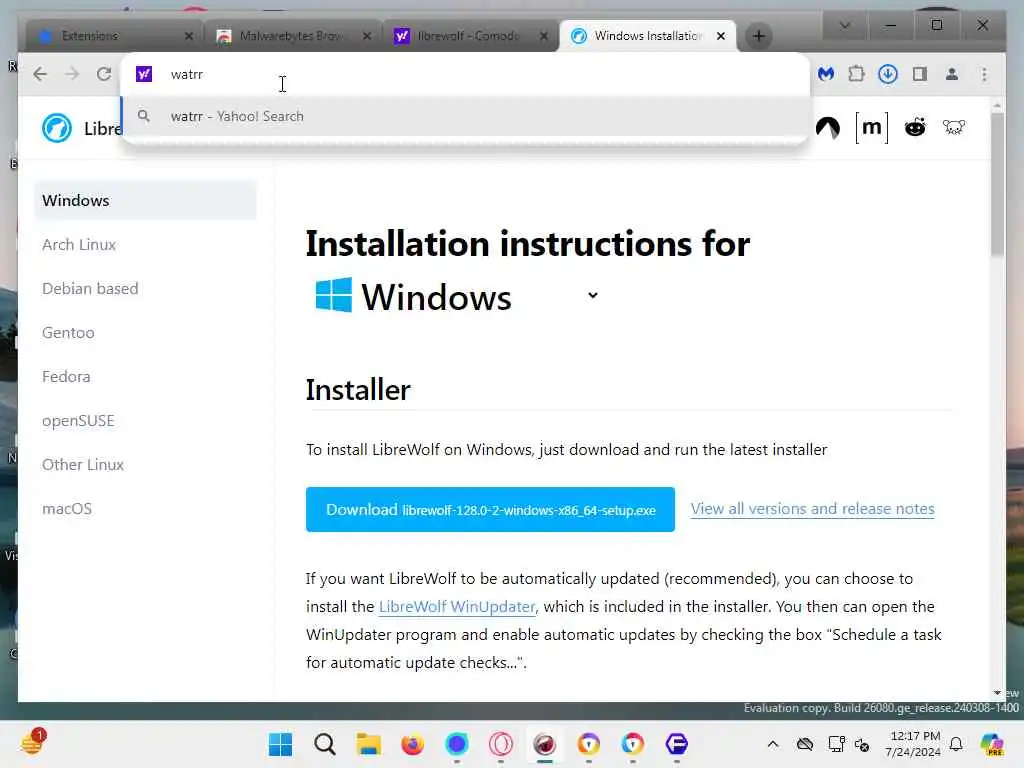The width and height of the screenshot is (1024, 768).
Task: Open Opera browser from taskbar
Action: pyautogui.click(x=500, y=744)
